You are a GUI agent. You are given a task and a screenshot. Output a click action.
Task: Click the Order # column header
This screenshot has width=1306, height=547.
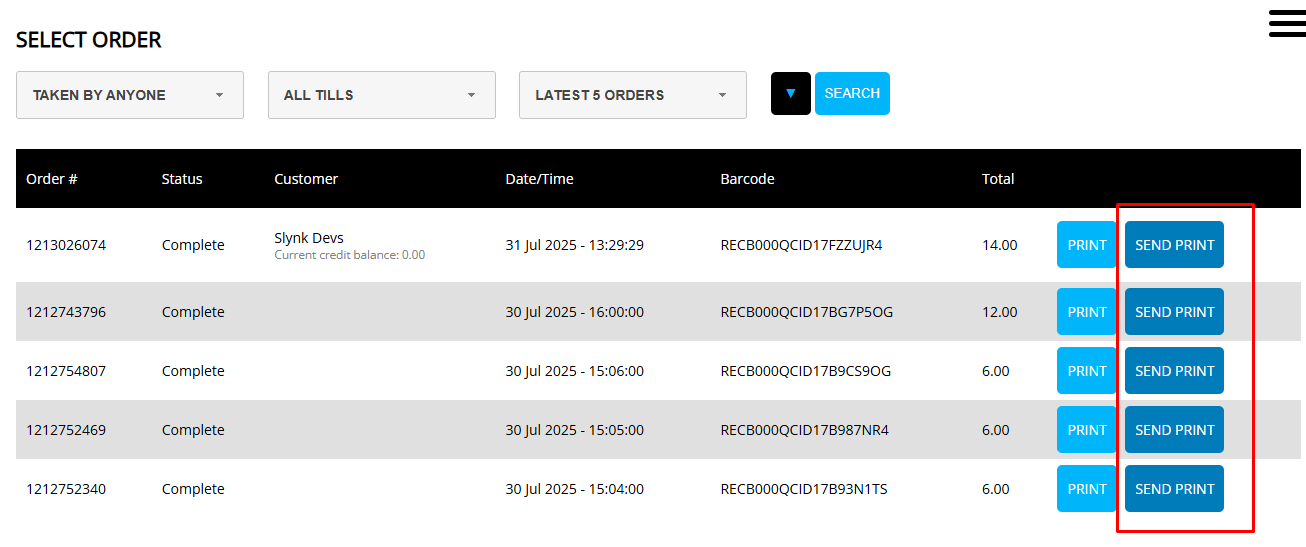click(52, 179)
